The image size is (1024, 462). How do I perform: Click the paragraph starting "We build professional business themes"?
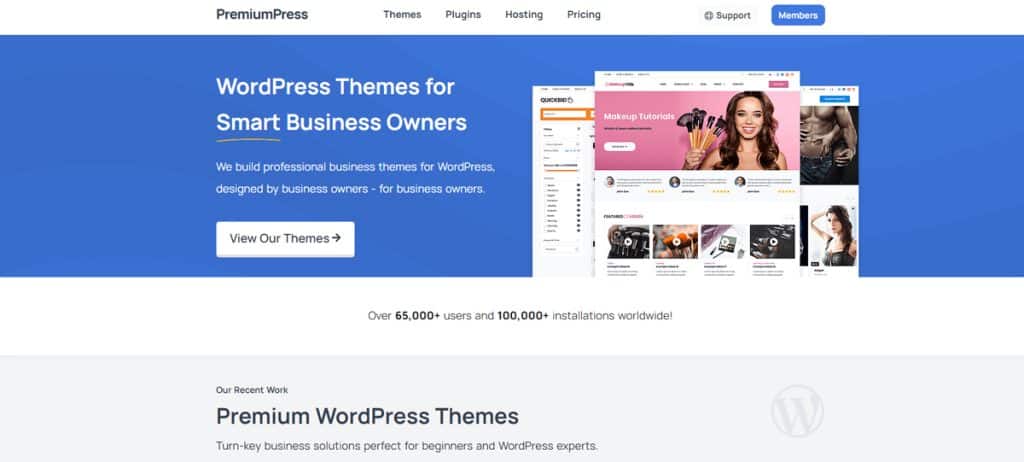(x=355, y=178)
